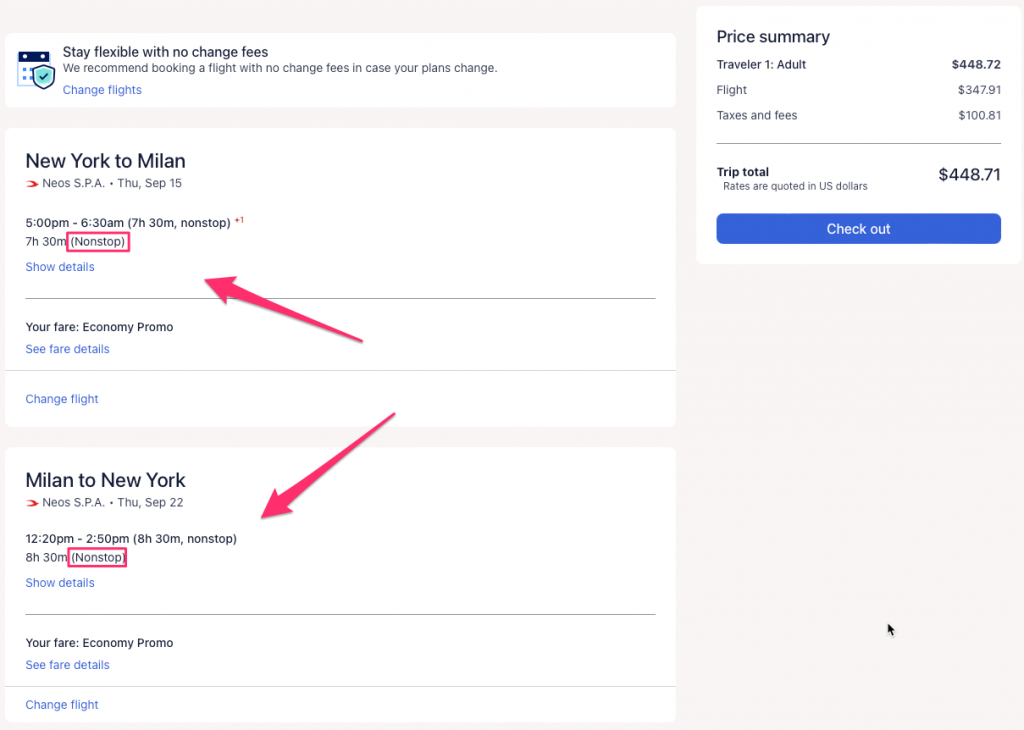
Task: Click the New York to Milan heading
Action: (105, 161)
